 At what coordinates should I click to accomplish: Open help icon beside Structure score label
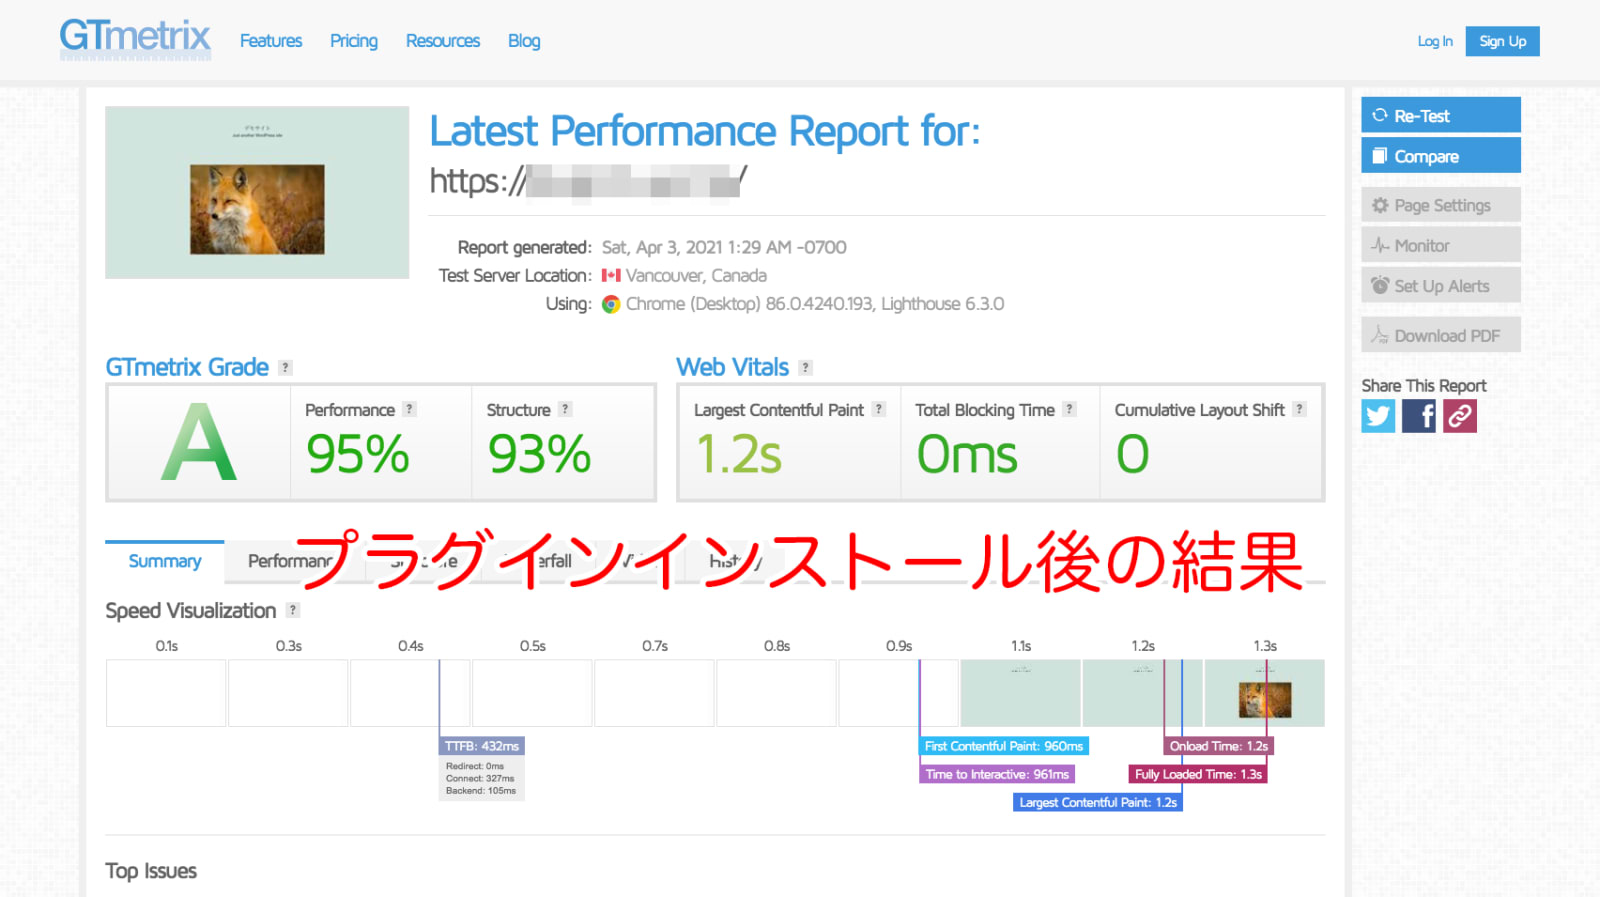(x=565, y=409)
